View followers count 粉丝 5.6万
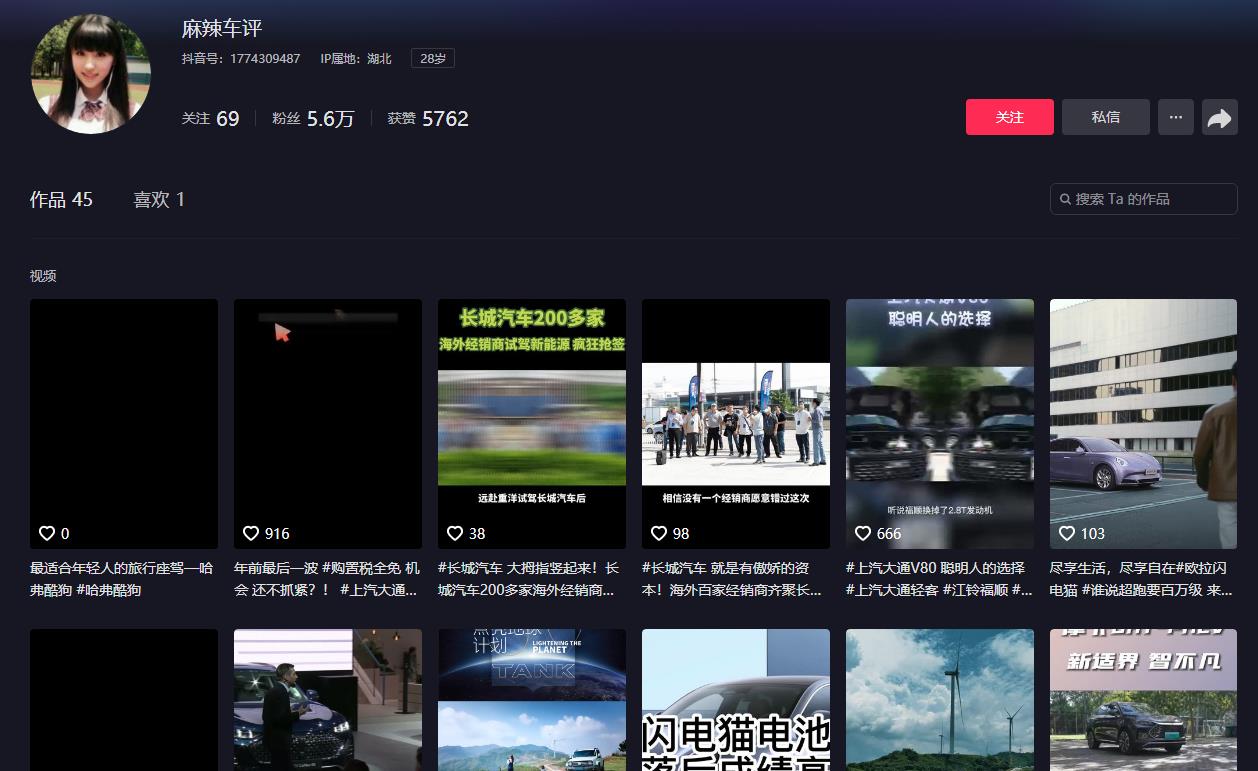This screenshot has width=1258, height=771. coord(313,118)
